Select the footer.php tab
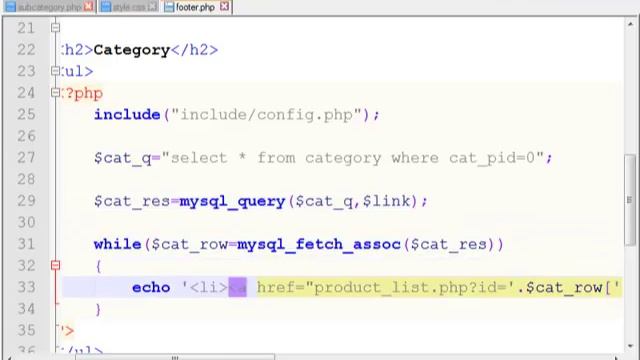Screen dimensions: 640x360 point(197,7)
